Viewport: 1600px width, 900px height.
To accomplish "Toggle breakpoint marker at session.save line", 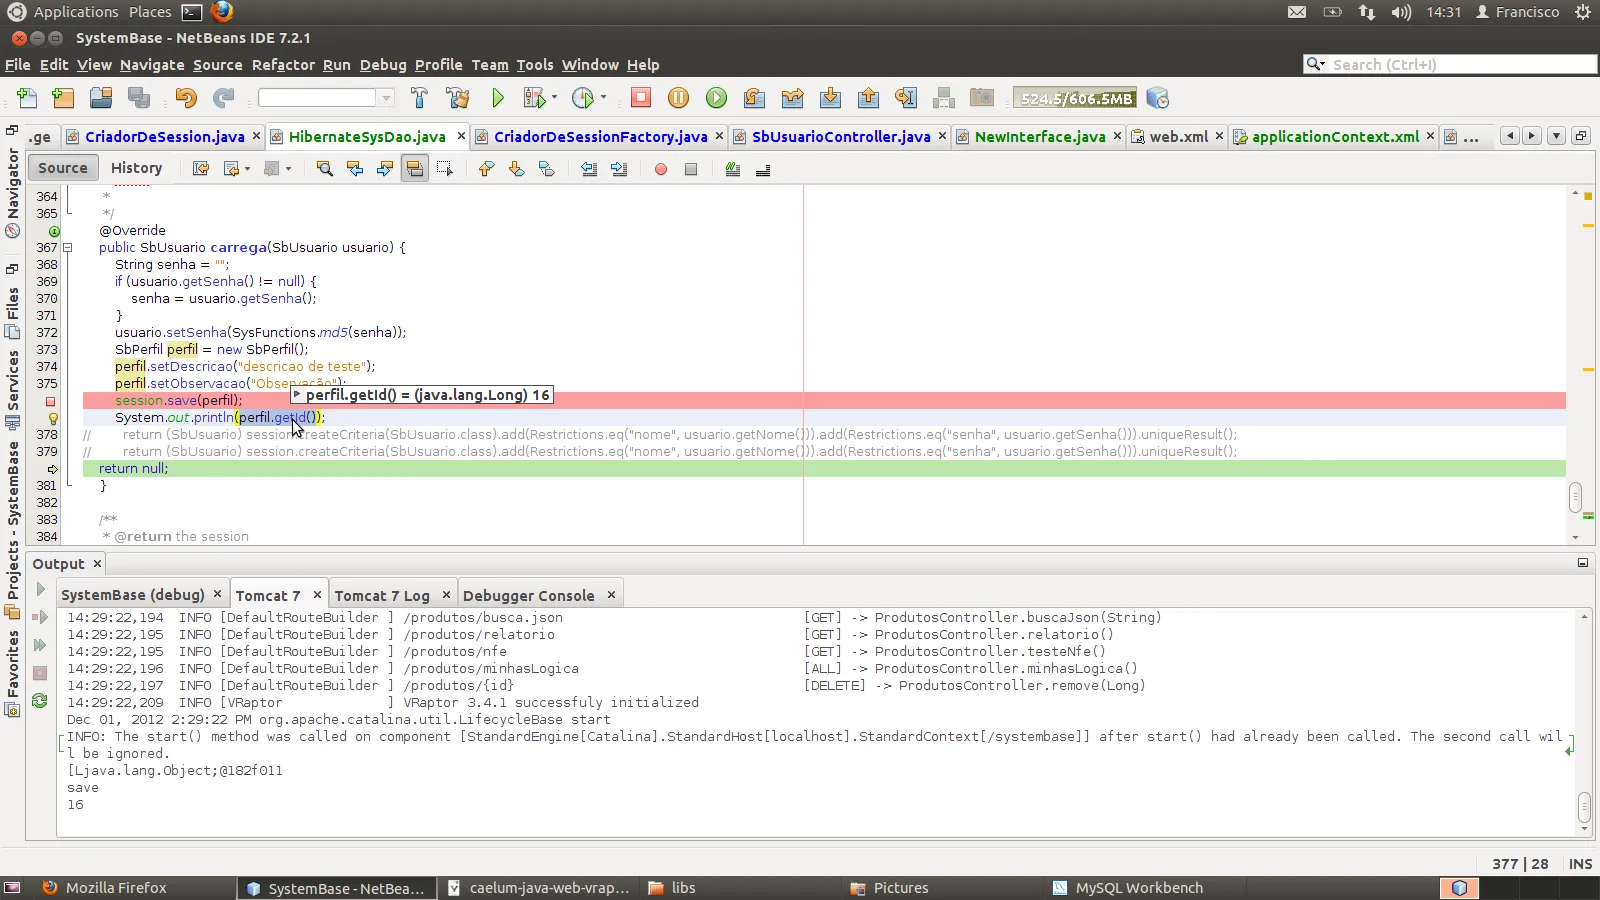I will tap(50, 401).
